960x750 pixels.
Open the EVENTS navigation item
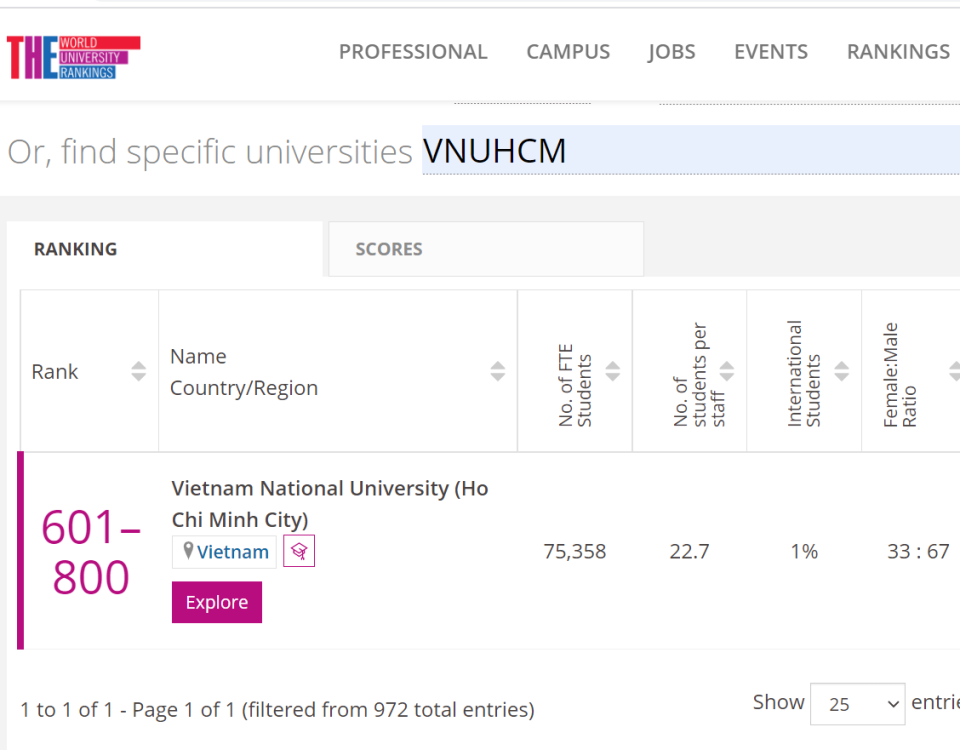pos(771,52)
